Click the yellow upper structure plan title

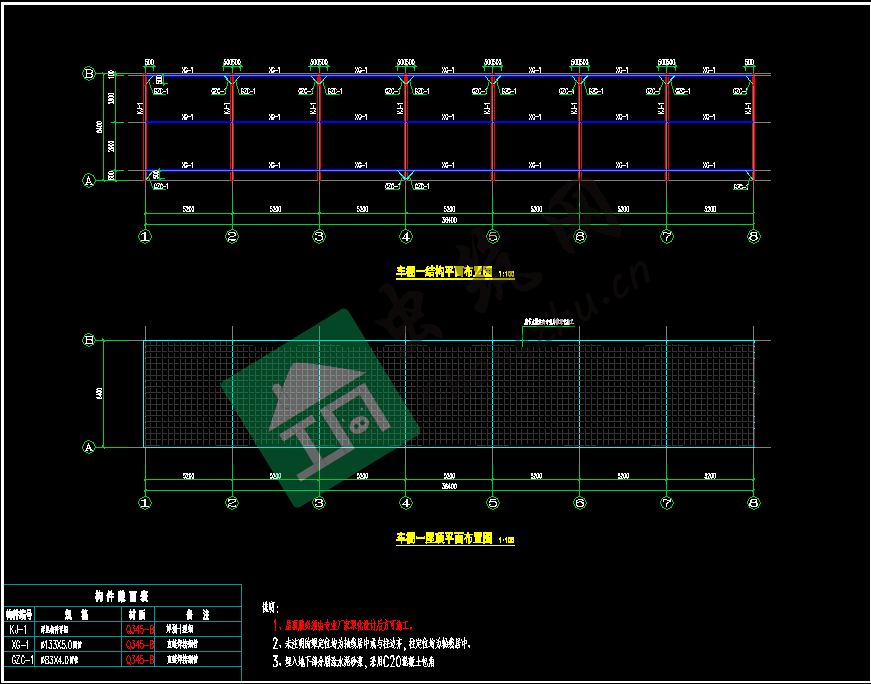pos(447,272)
